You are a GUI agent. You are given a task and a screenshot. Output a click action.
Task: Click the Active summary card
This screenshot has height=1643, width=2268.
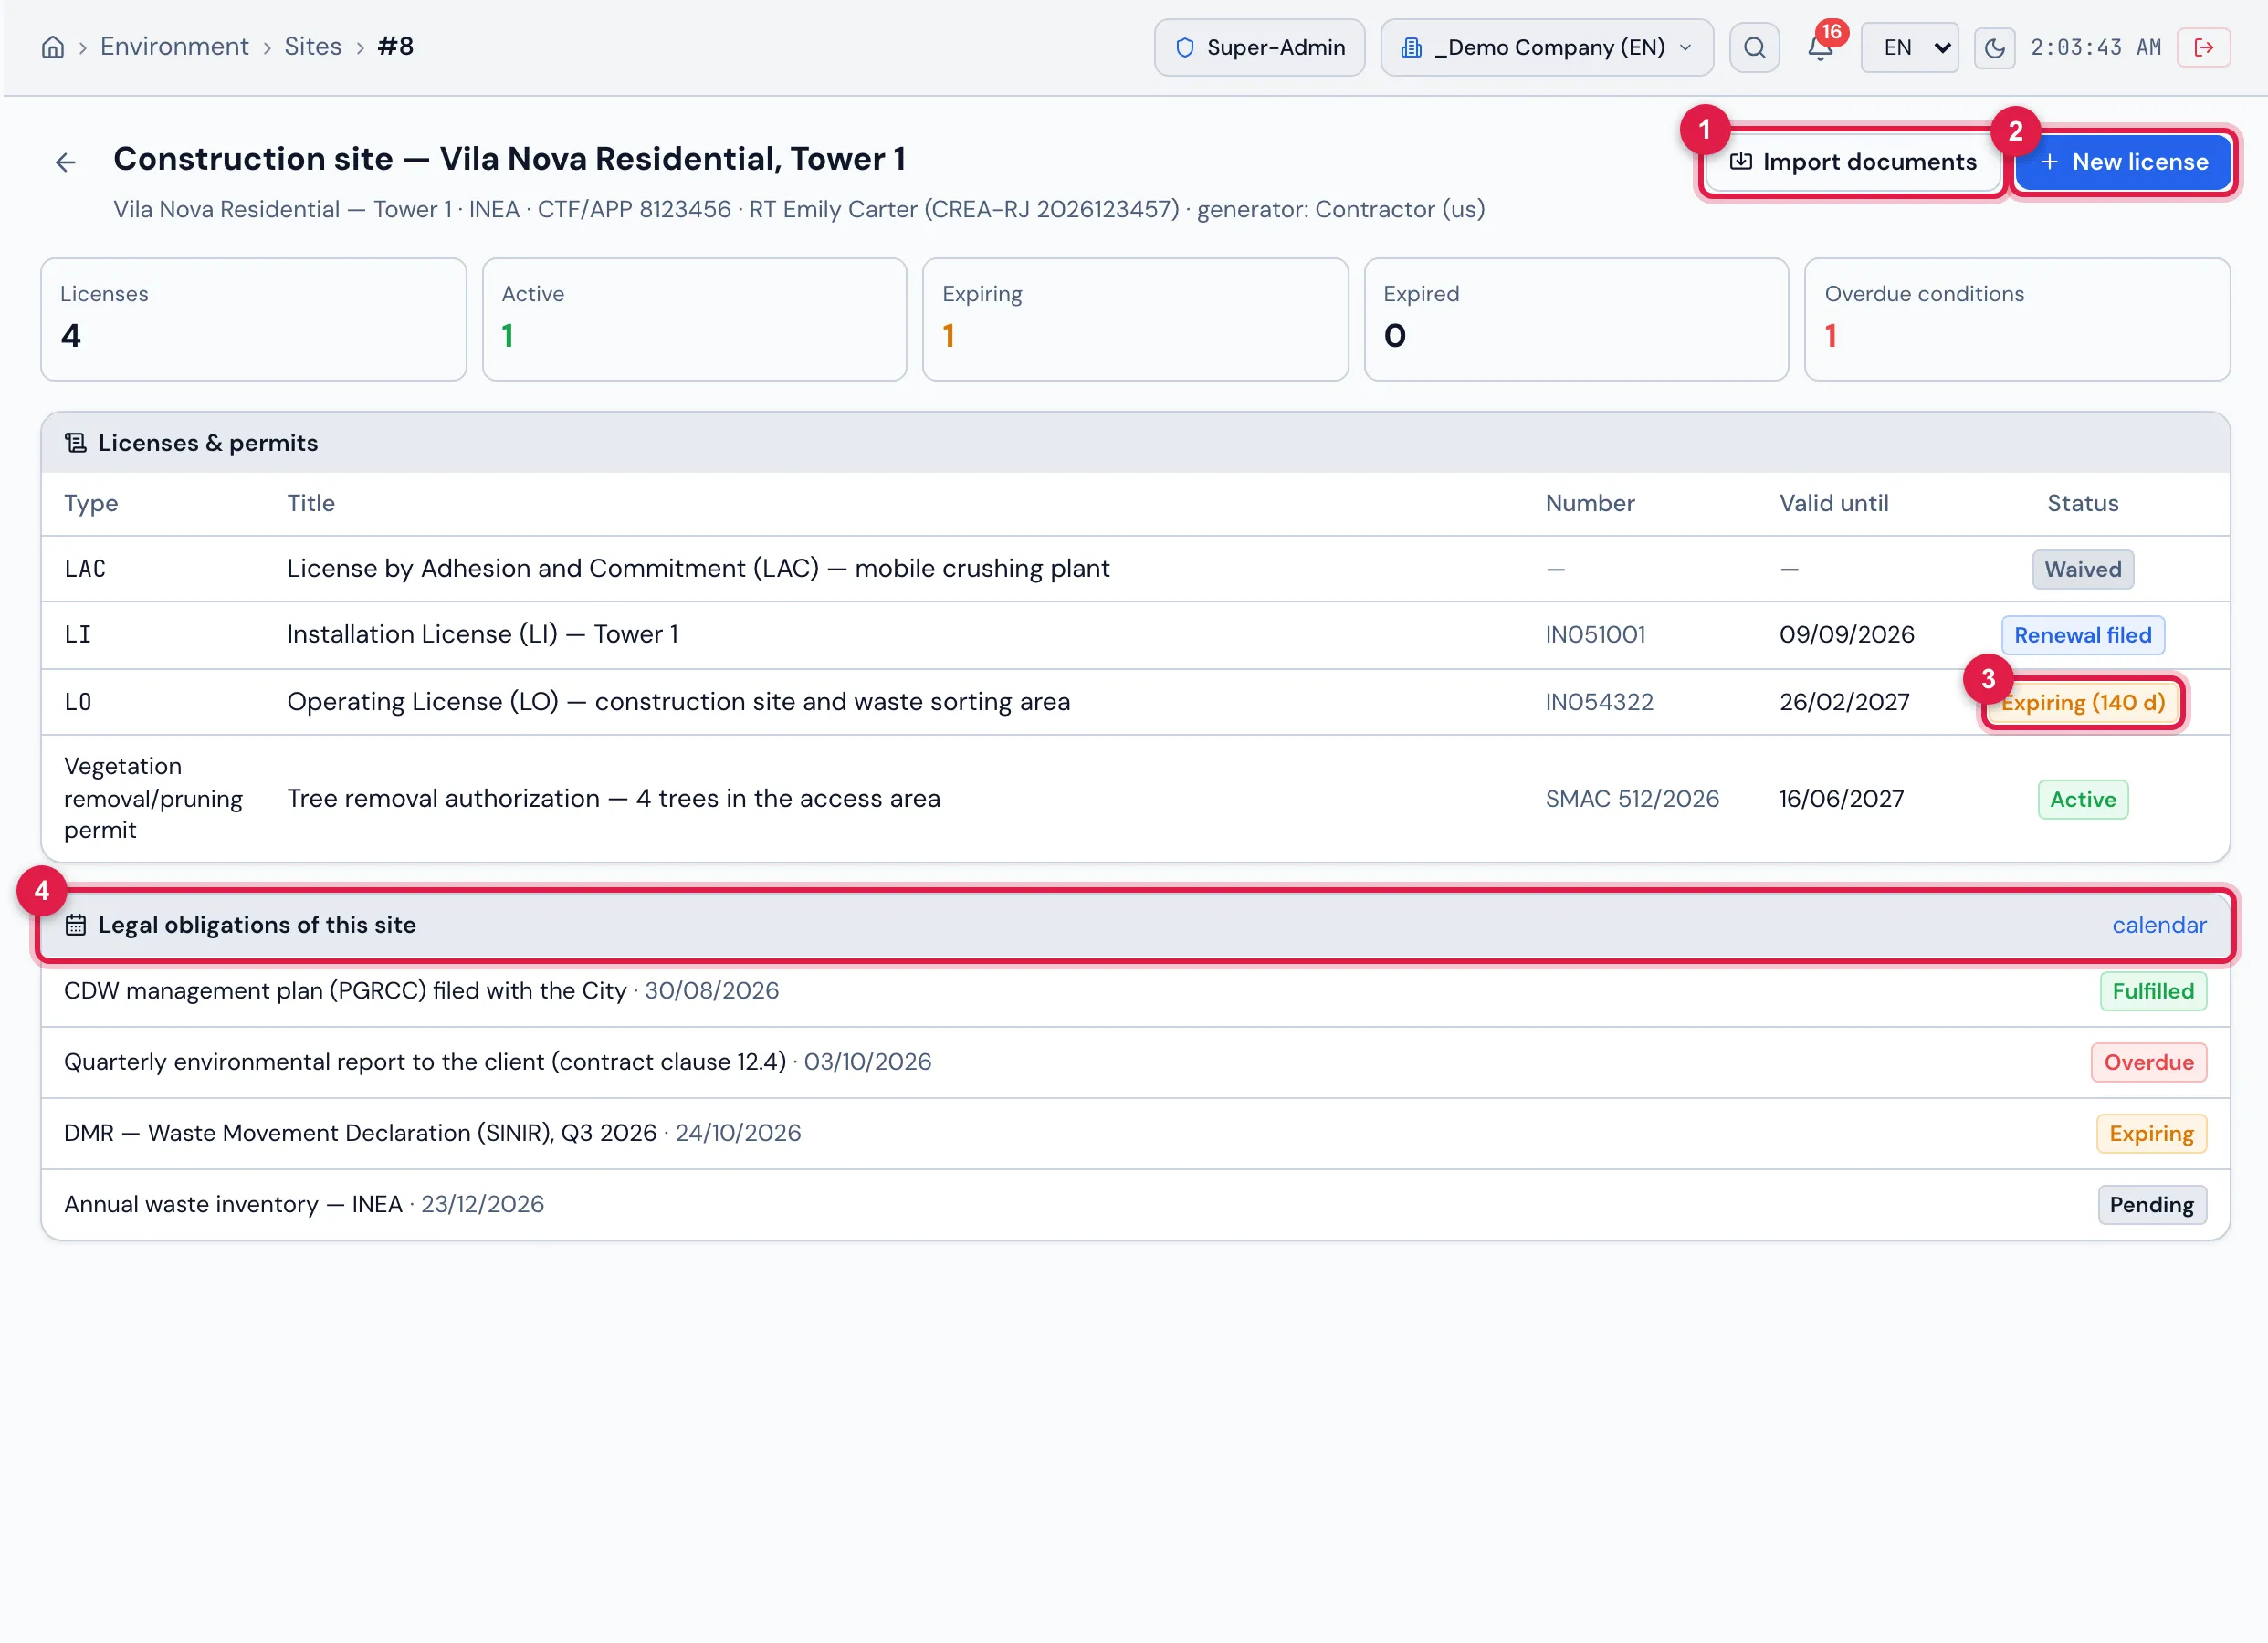(x=695, y=320)
